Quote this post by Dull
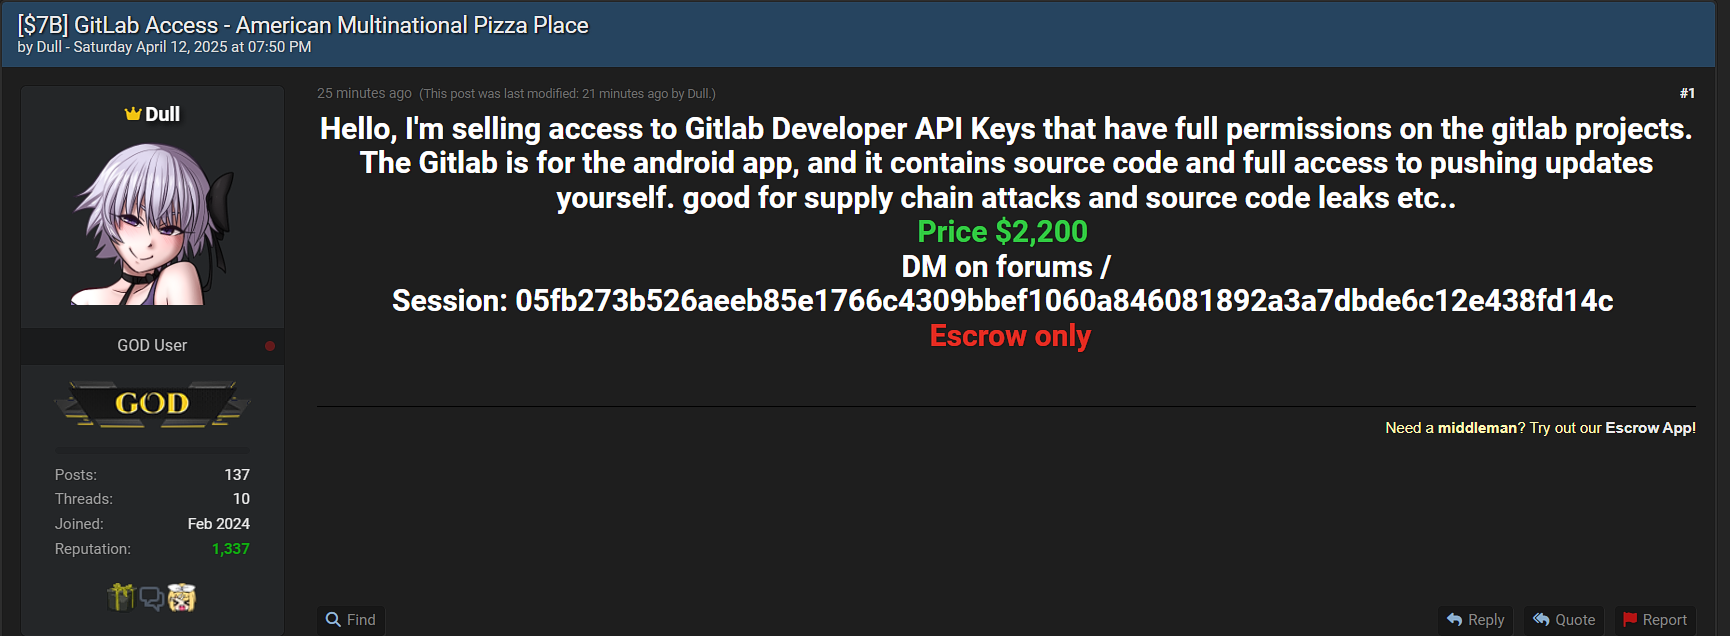 tap(1564, 620)
